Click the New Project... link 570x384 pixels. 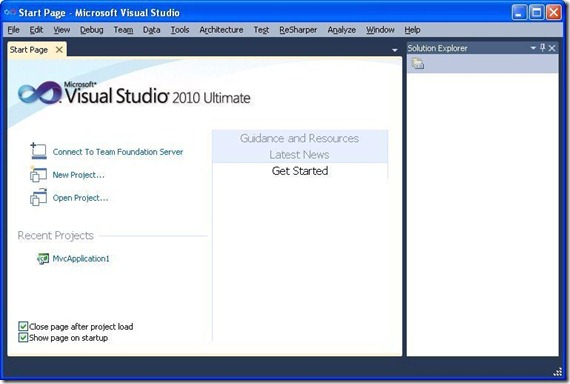point(79,175)
